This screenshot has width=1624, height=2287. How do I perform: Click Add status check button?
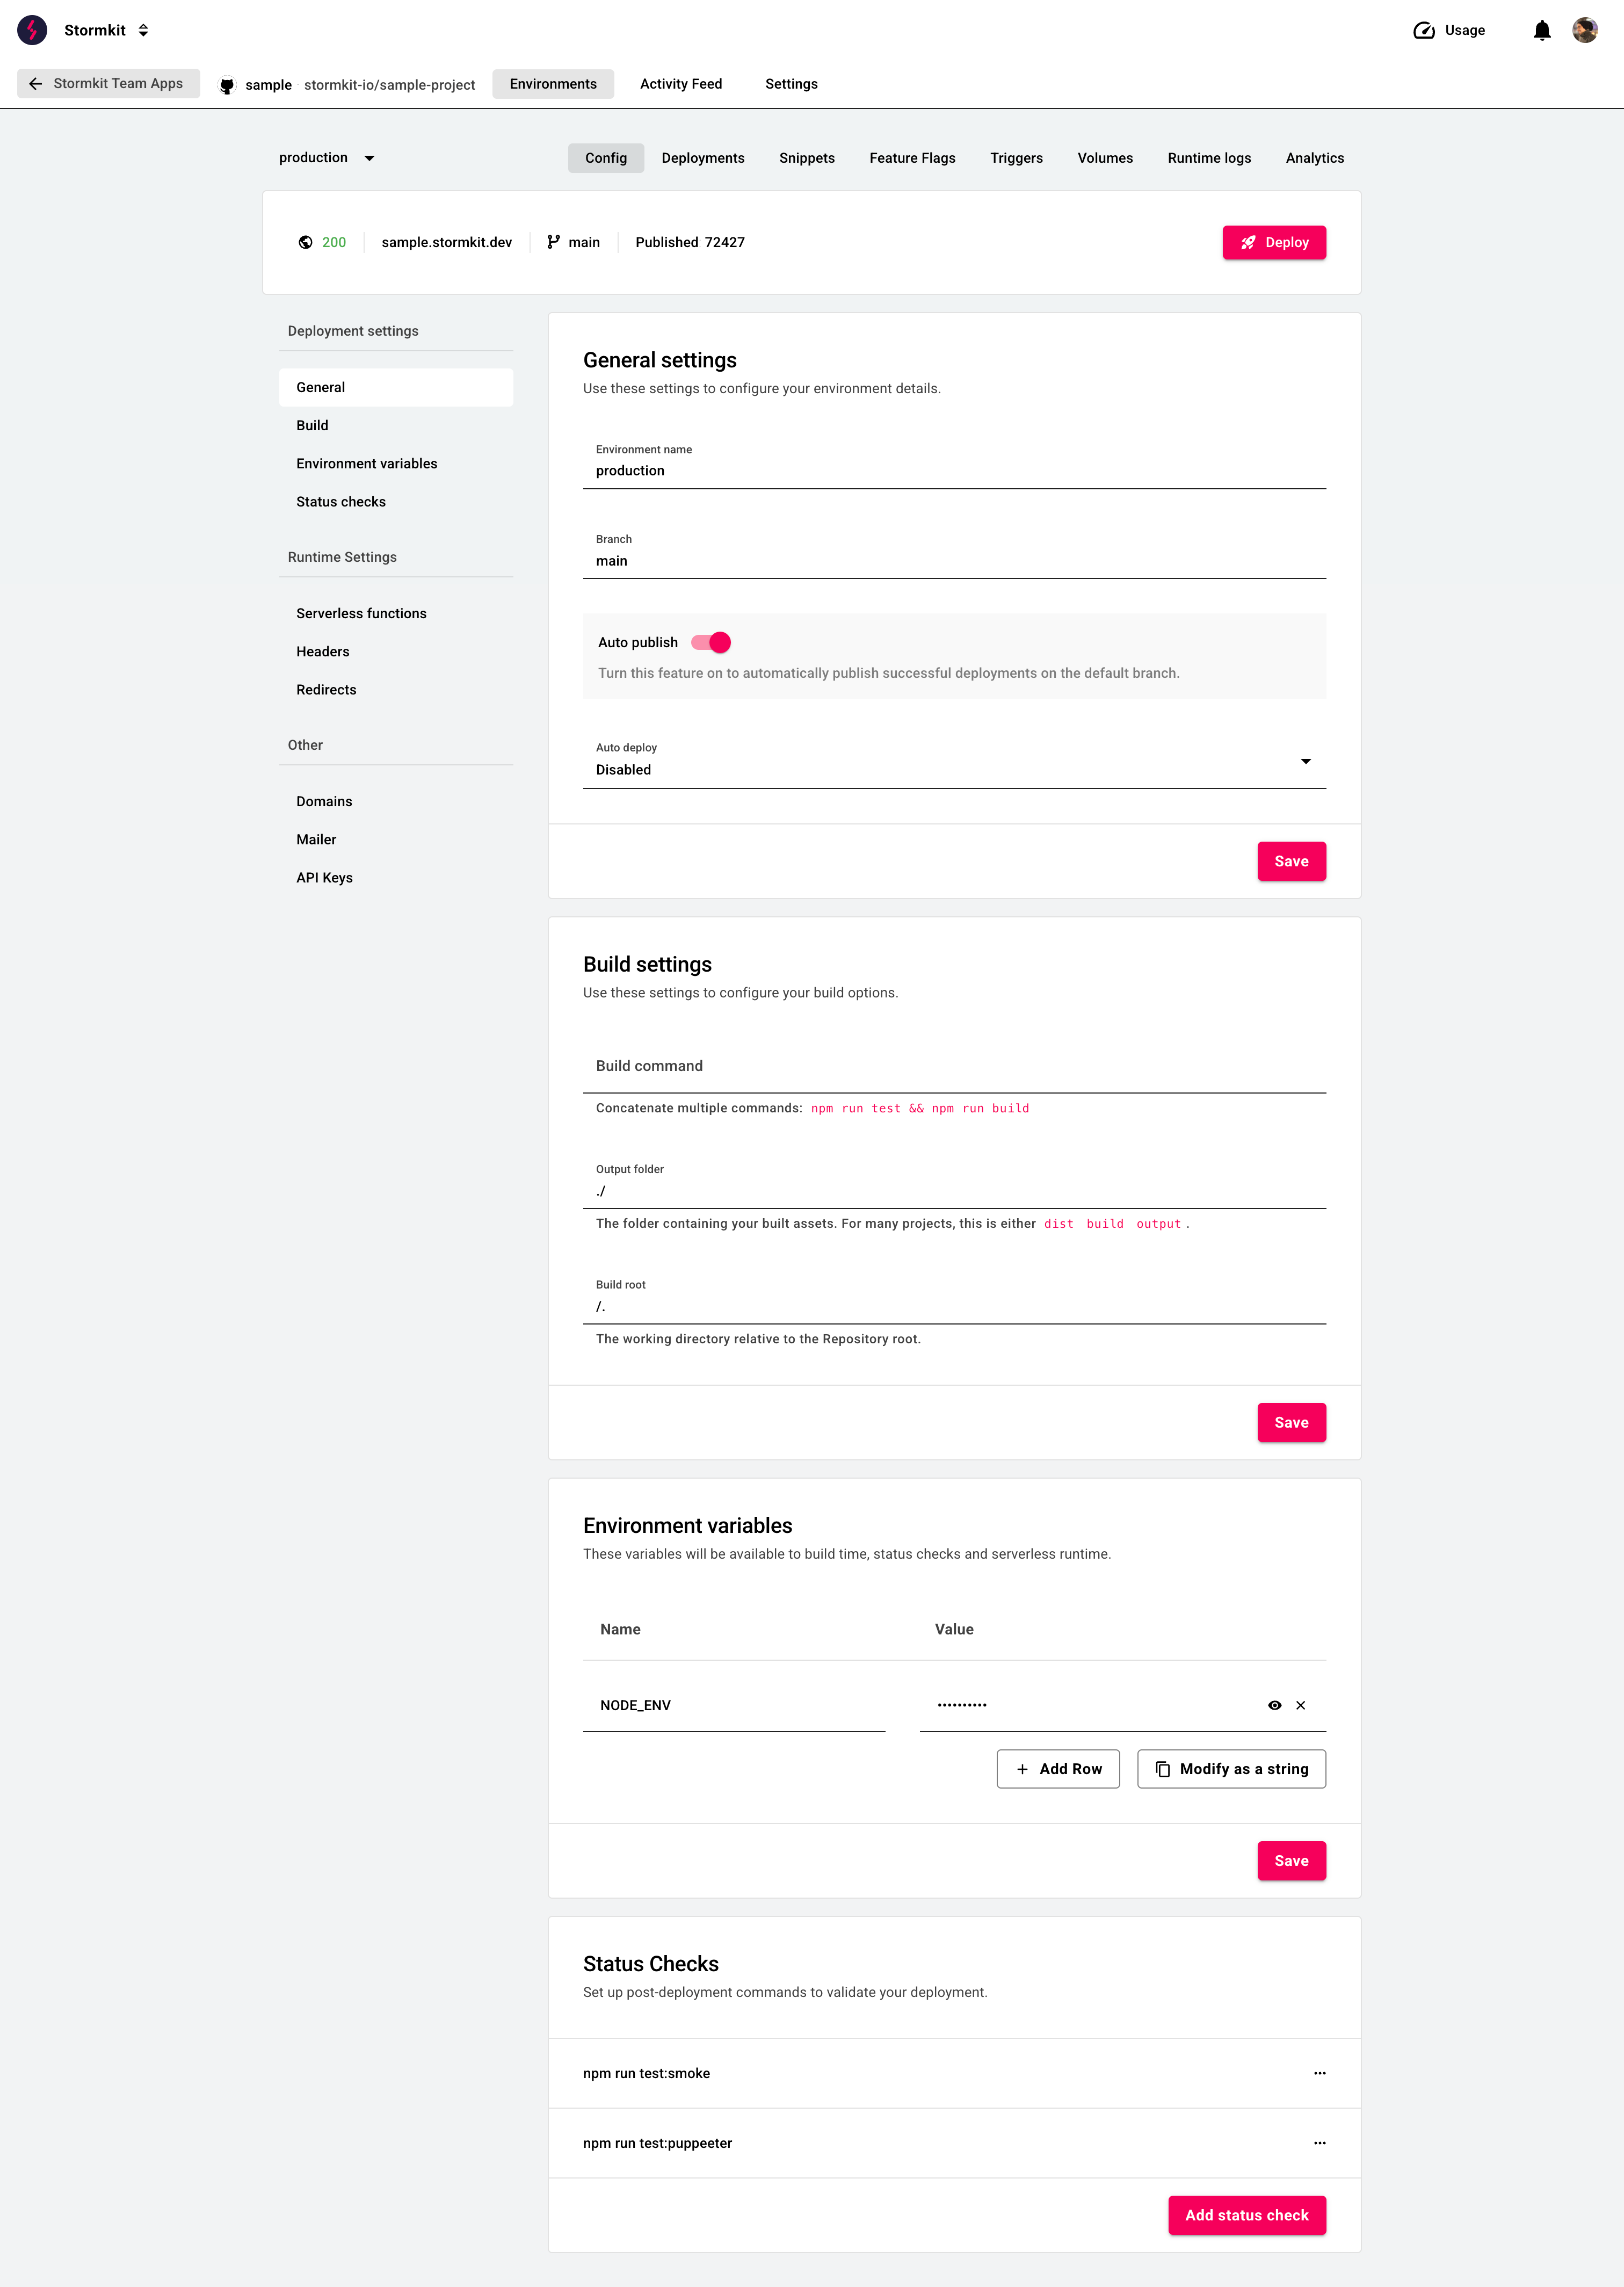tap(1247, 2215)
